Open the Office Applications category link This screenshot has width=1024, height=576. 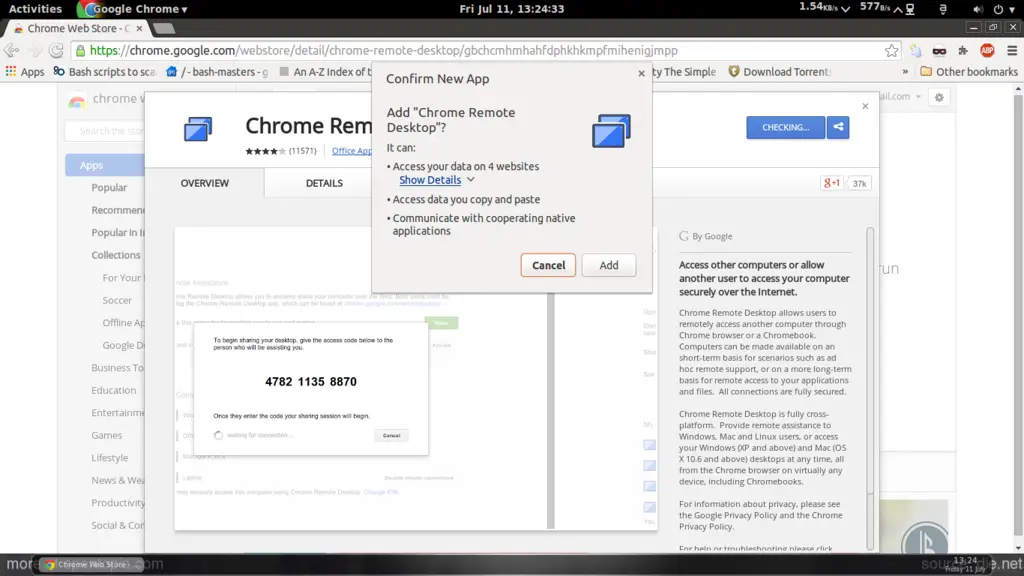(x=351, y=151)
